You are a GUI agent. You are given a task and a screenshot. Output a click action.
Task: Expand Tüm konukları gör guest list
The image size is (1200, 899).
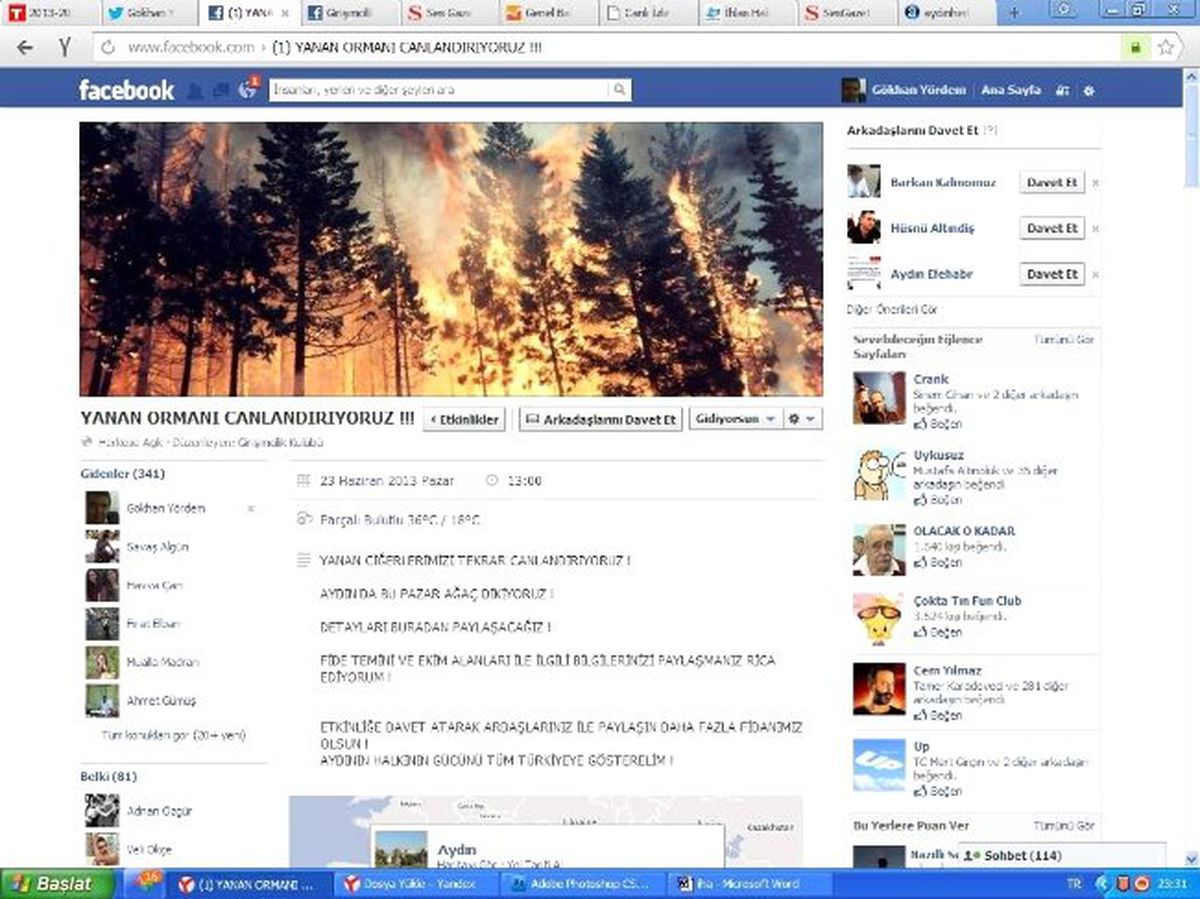(173, 735)
